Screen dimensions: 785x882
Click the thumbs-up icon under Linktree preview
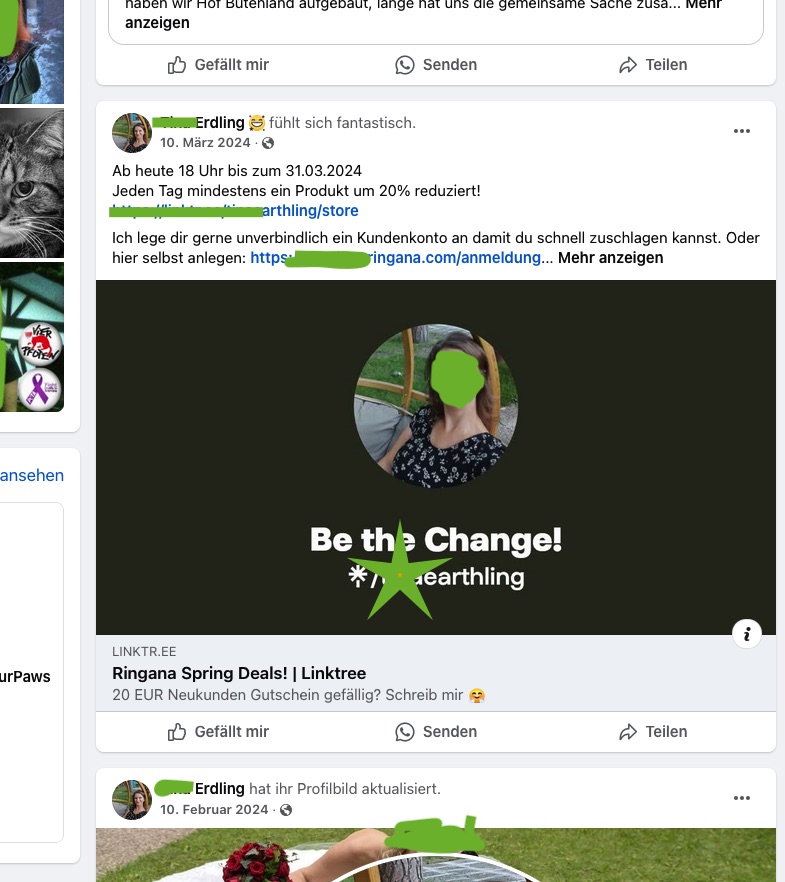pos(177,731)
